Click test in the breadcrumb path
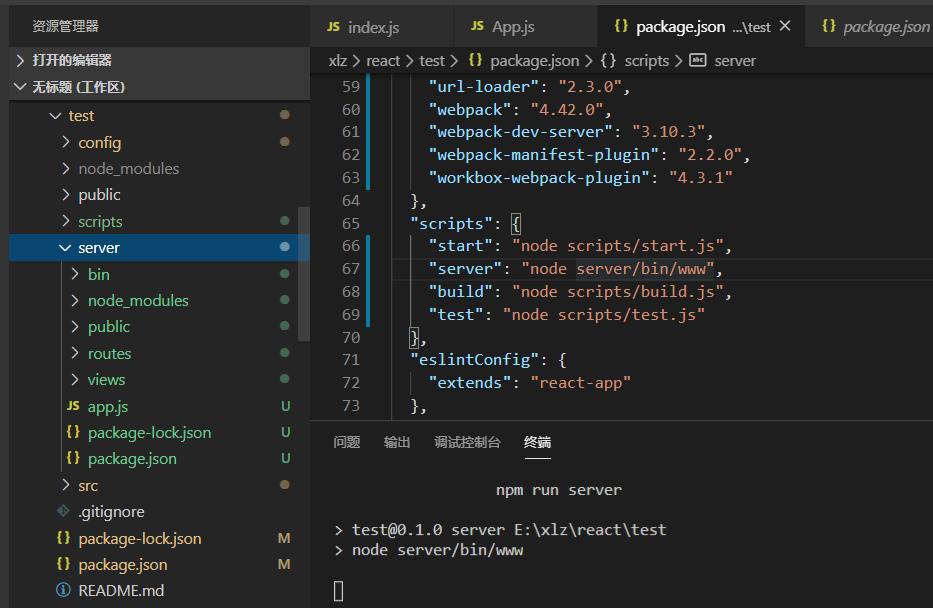Image resolution: width=933 pixels, height=608 pixels. tap(432, 61)
